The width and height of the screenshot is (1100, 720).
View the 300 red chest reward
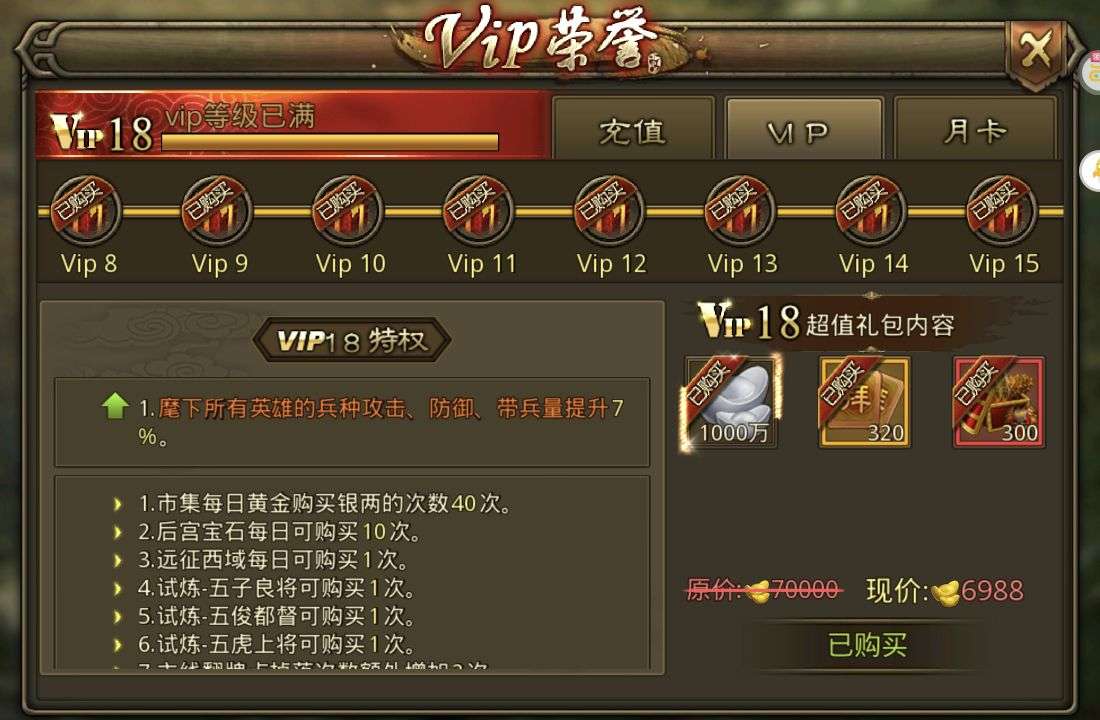coord(998,402)
